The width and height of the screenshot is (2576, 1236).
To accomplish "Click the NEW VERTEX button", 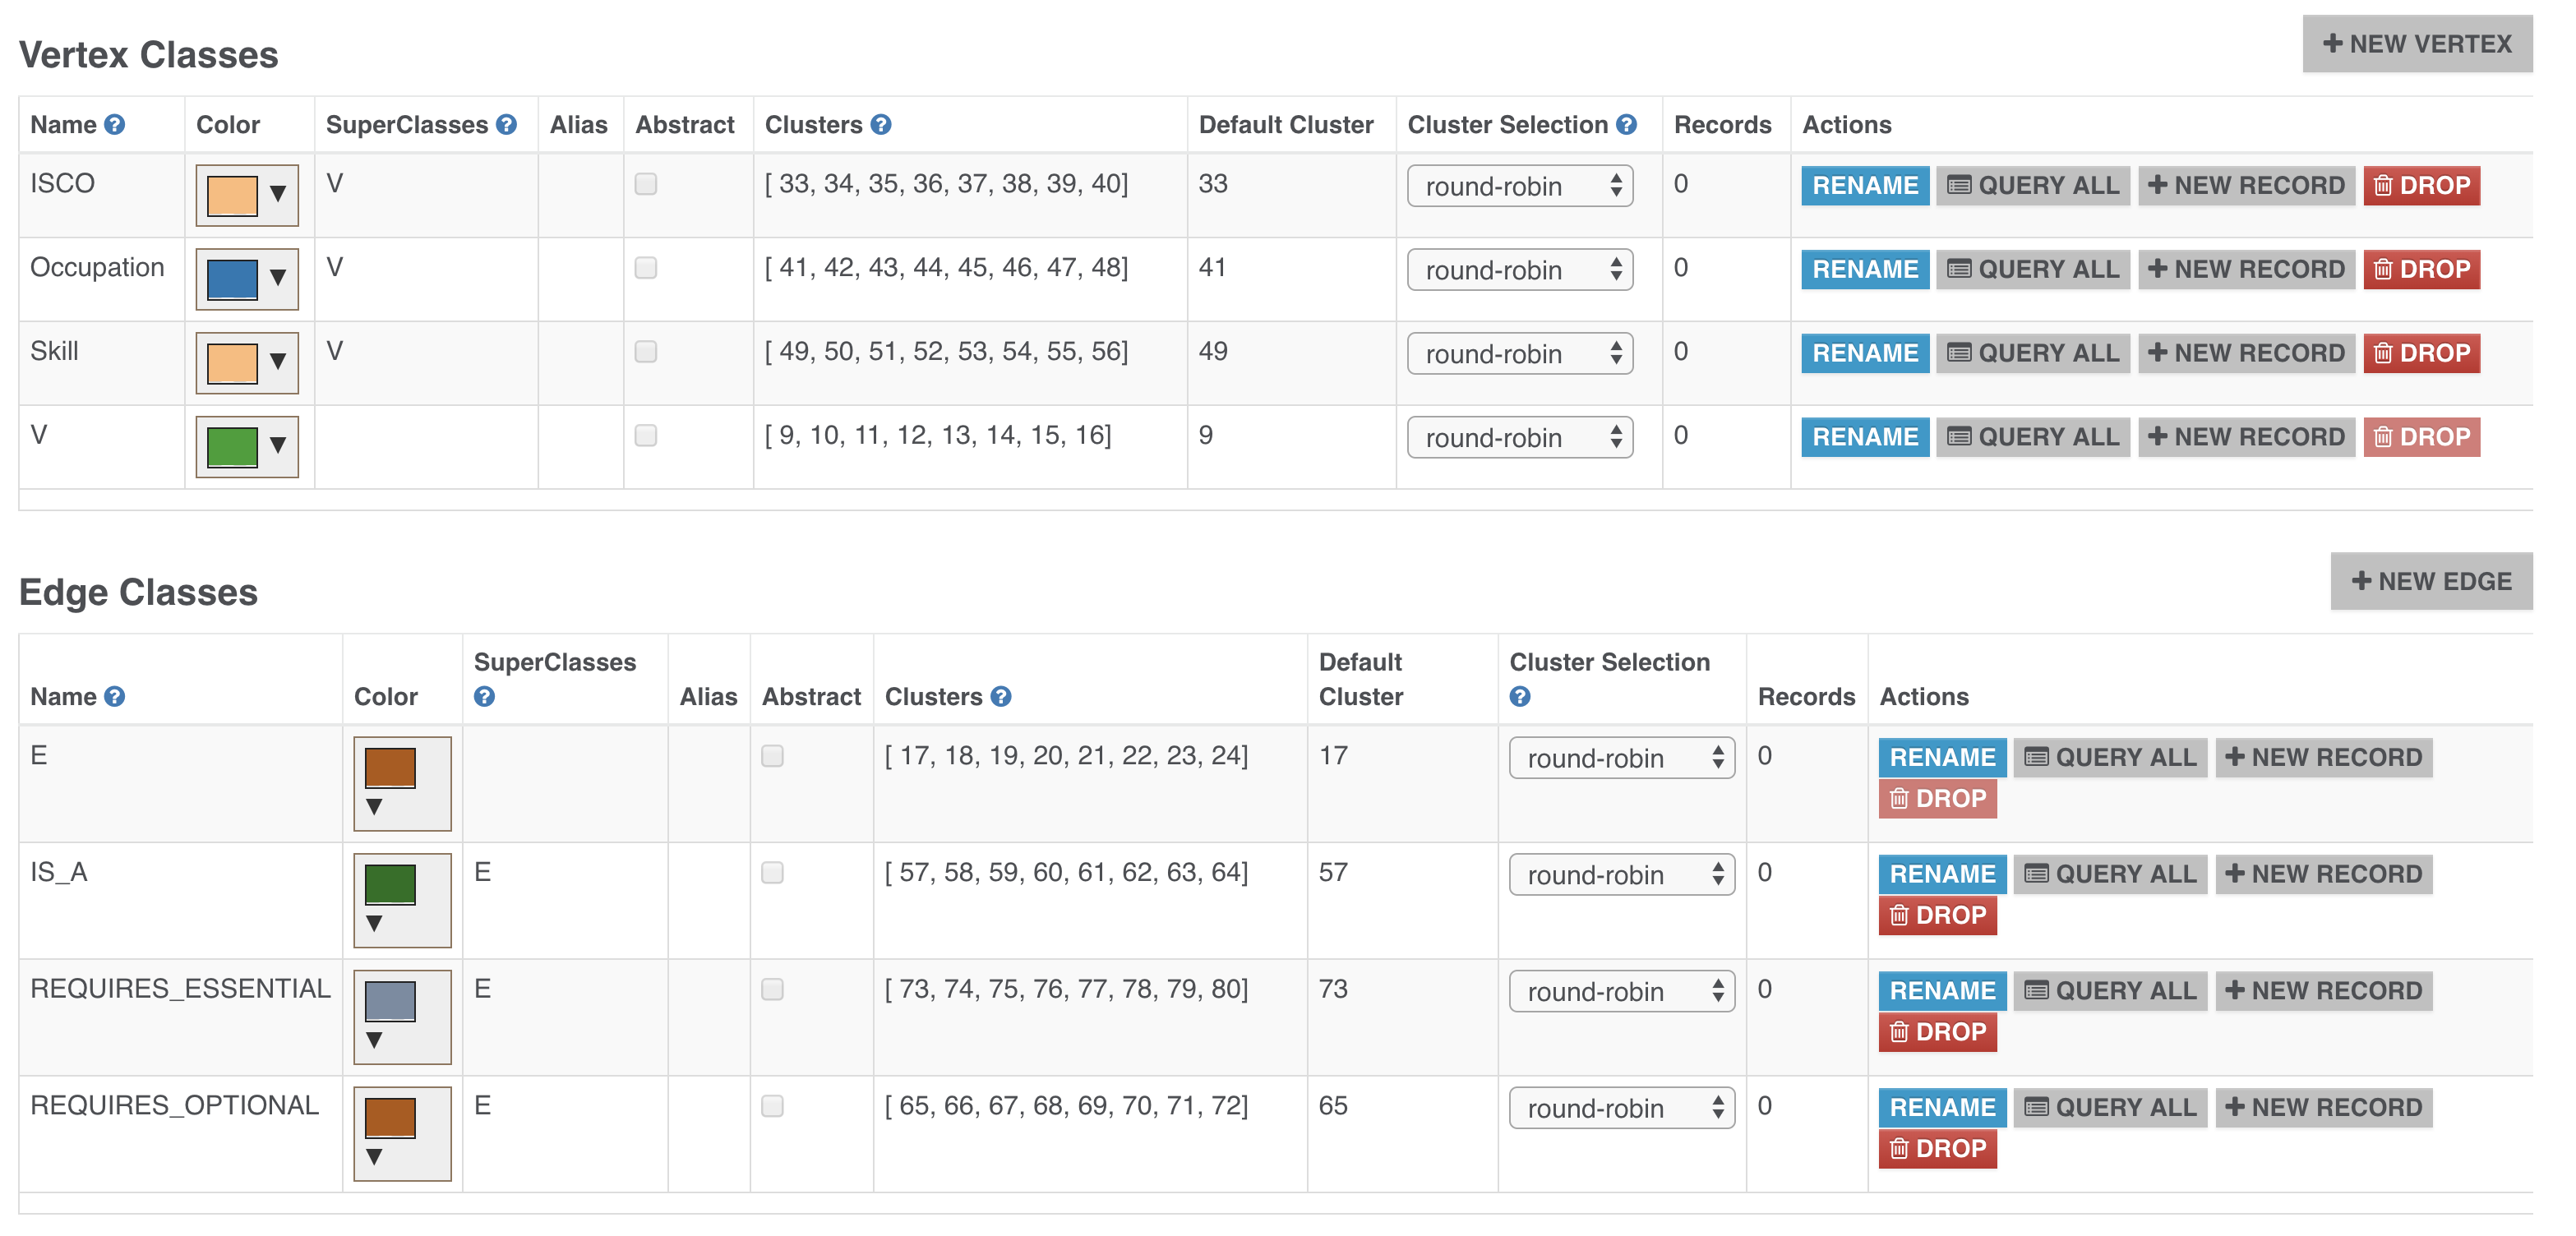I will [2417, 44].
